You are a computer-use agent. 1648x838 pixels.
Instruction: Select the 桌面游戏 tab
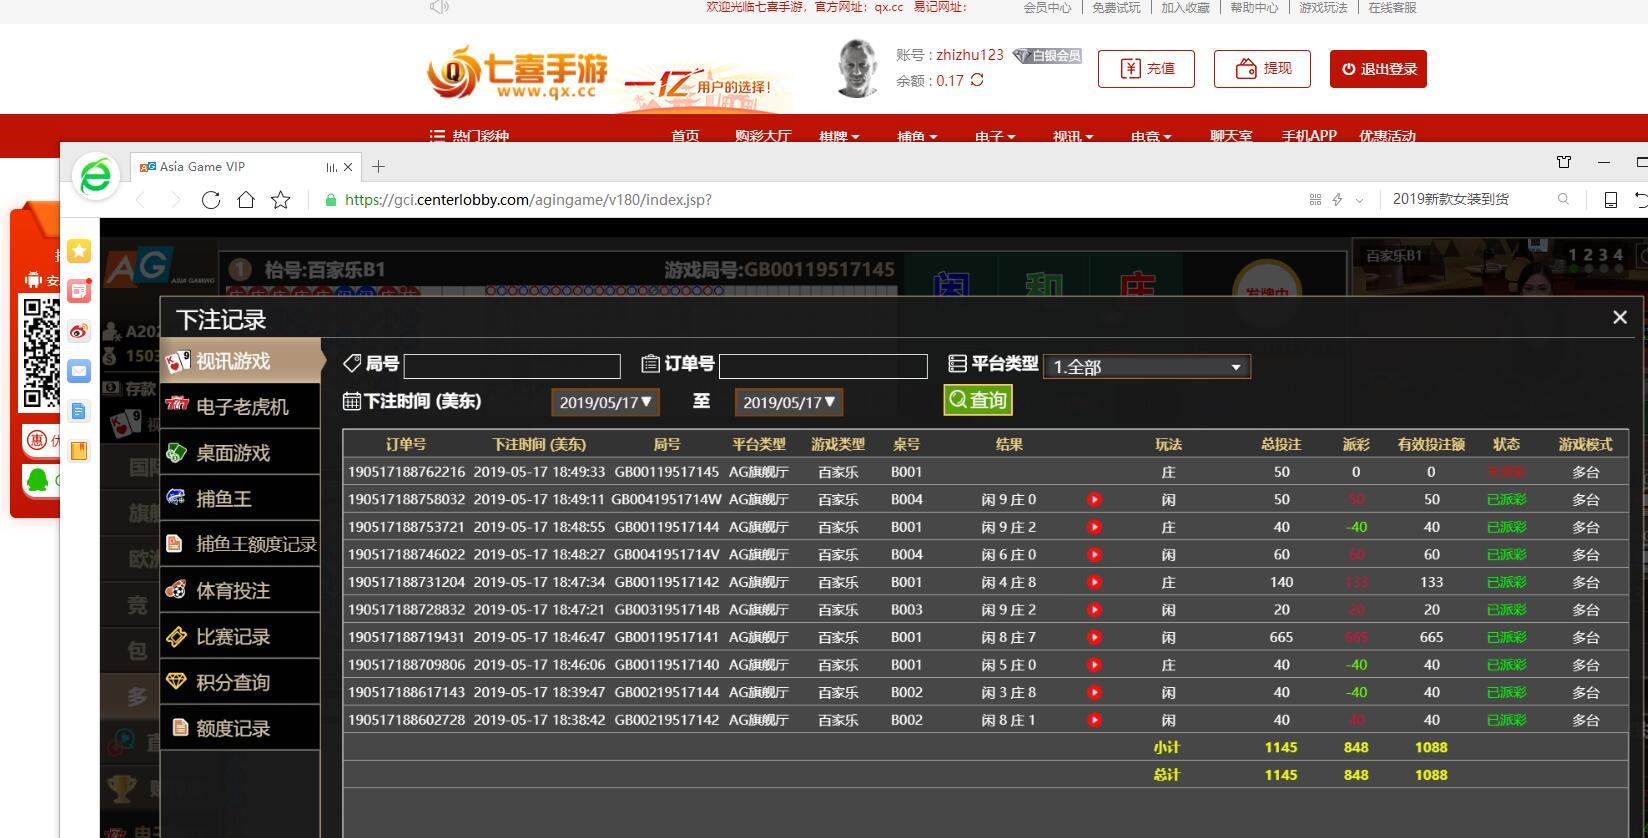point(241,453)
